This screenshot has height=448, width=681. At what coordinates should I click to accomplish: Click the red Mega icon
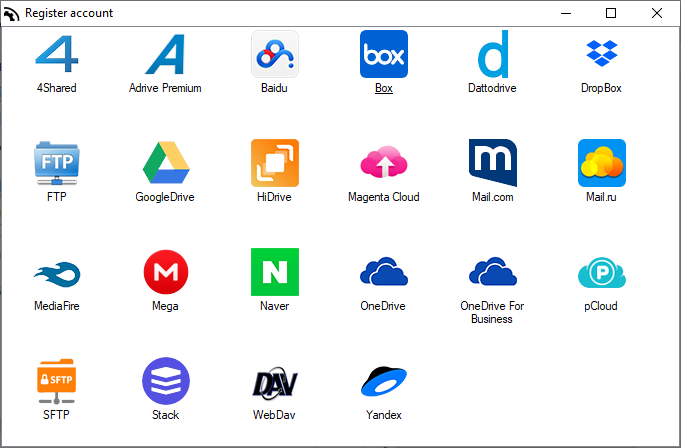[165, 272]
